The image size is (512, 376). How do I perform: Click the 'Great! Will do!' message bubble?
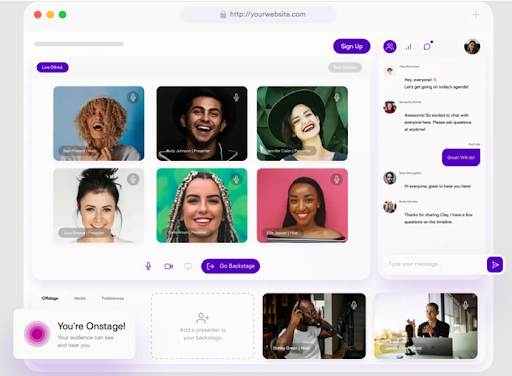coord(461,157)
